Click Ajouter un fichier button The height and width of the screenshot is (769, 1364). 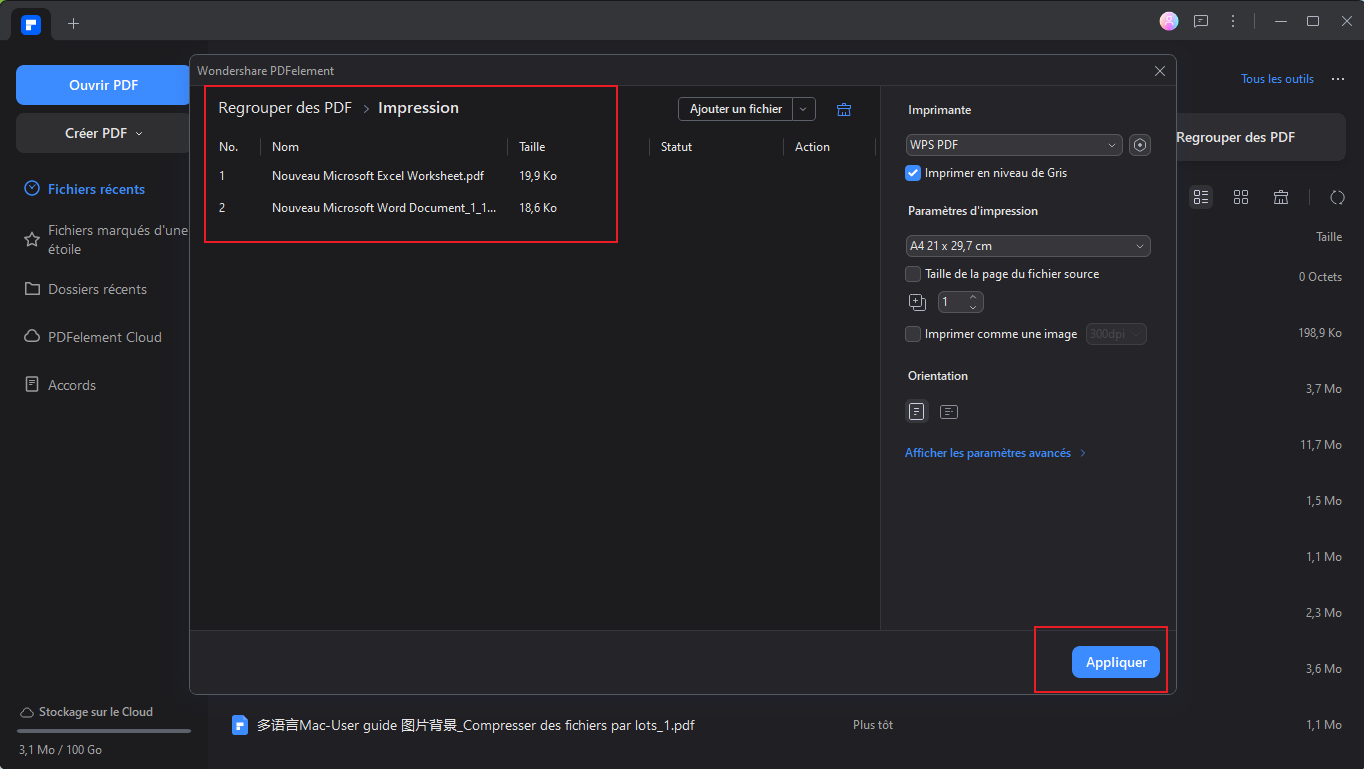point(736,109)
